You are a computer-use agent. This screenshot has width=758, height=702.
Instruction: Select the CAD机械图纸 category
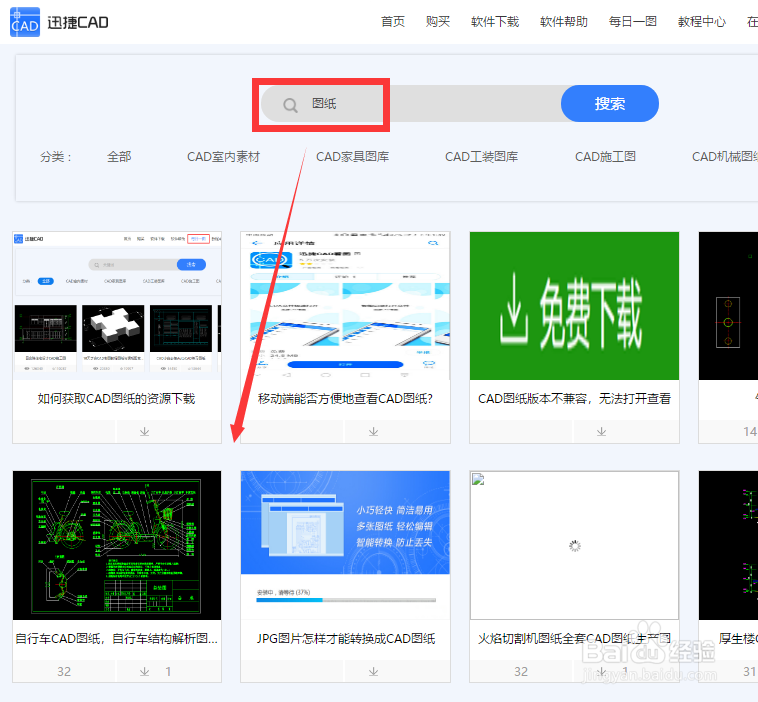(x=725, y=157)
